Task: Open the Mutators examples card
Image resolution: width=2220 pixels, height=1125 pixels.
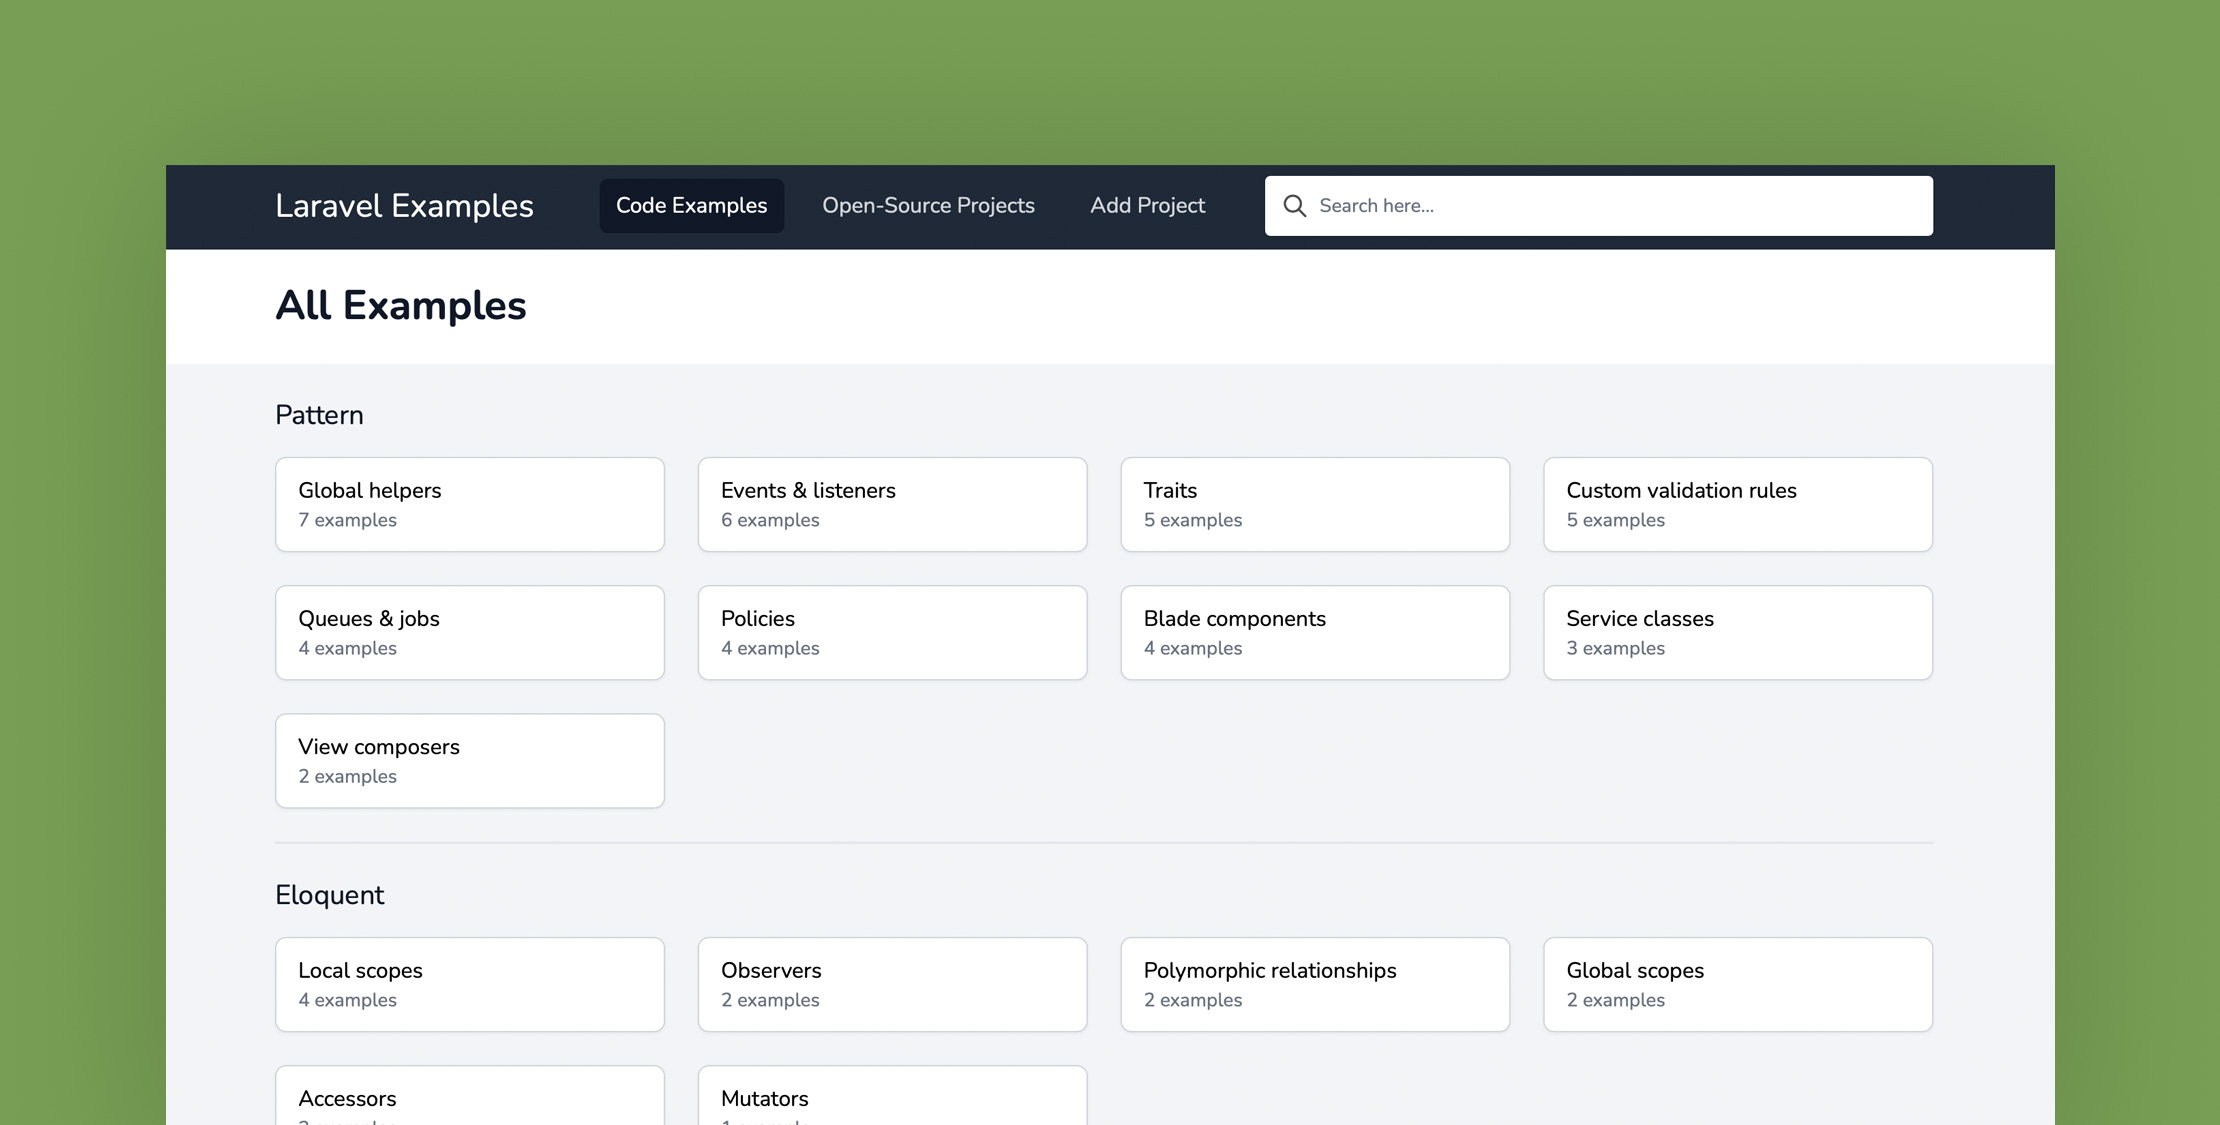Action: pyautogui.click(x=892, y=1100)
